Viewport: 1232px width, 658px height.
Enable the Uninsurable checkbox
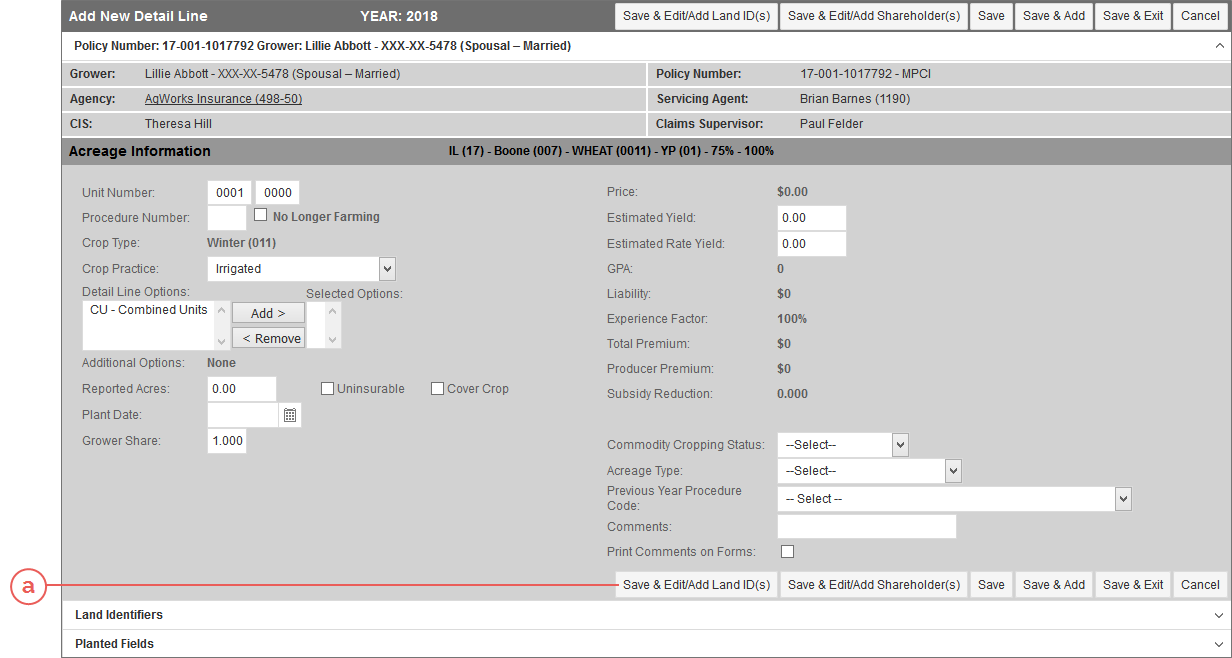point(327,388)
